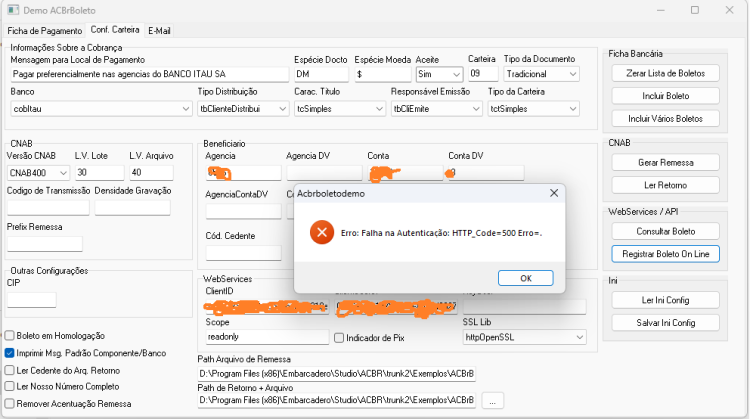
Task: Click the Espécie Docto field DM
Action: tap(321, 74)
